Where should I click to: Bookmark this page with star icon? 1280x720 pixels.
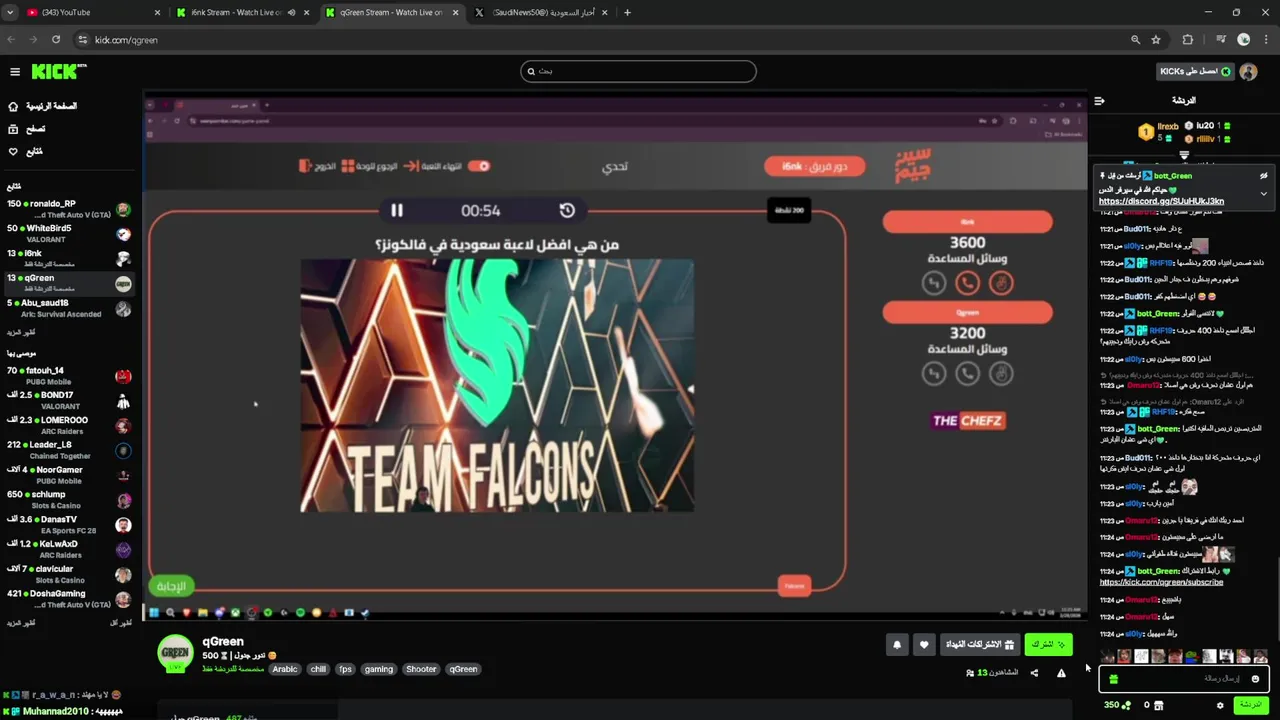(1156, 40)
